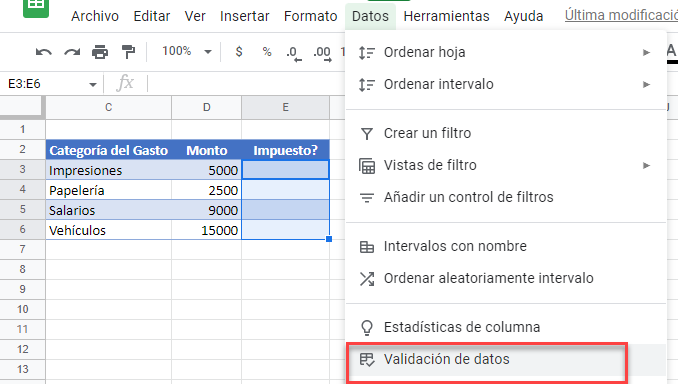Choose Ordenar intervalo from the menu
The width and height of the screenshot is (678, 384).
click(506, 84)
